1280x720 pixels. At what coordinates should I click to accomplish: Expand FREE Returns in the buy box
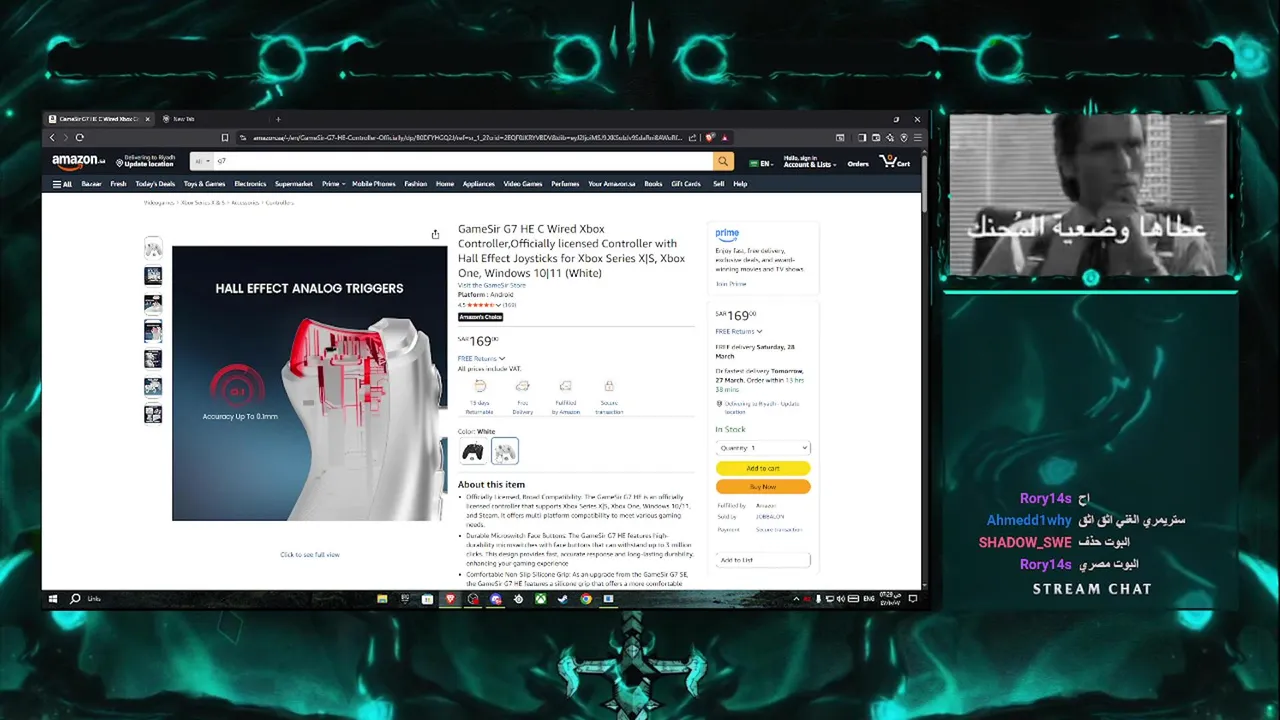coord(739,331)
